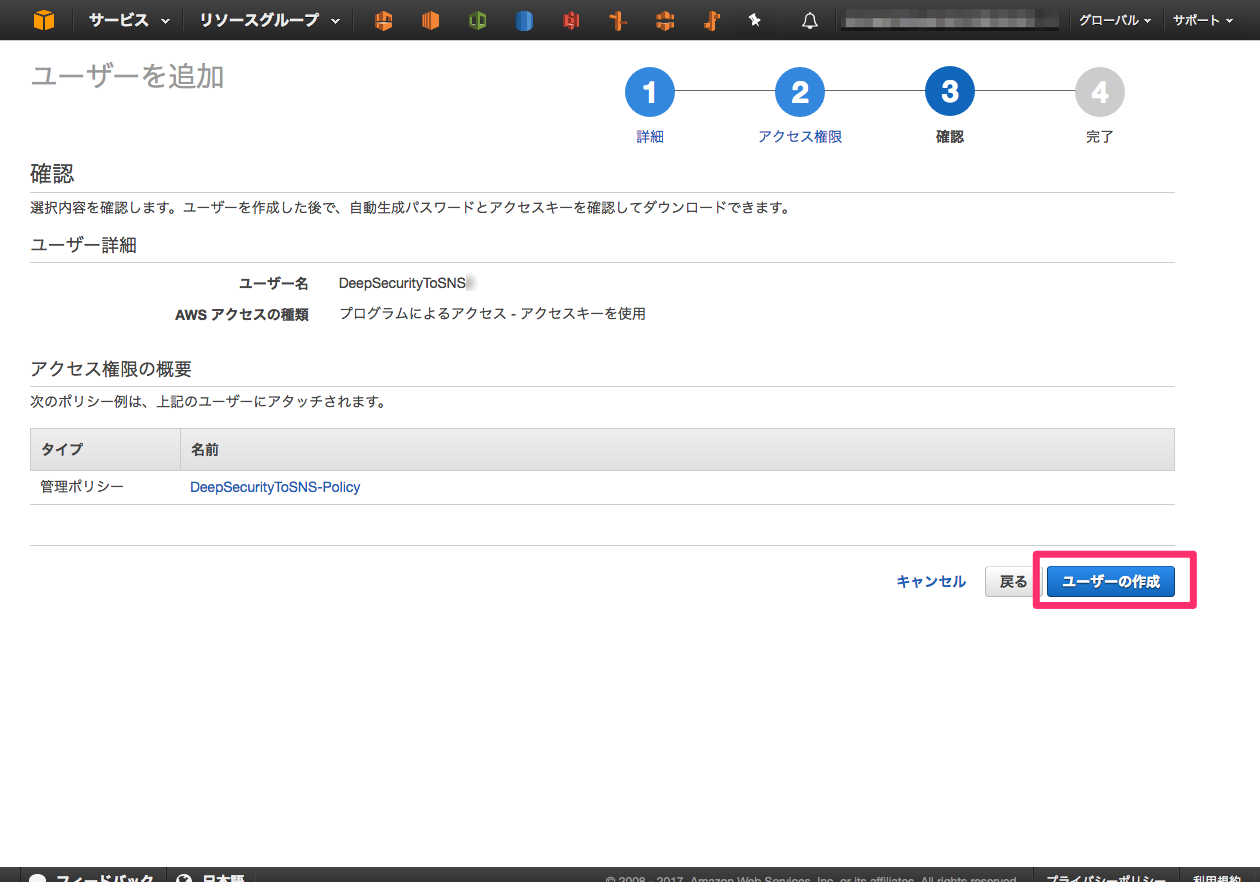Open the notifications bell icon
Screen dimensions: 1260x882
point(810,19)
